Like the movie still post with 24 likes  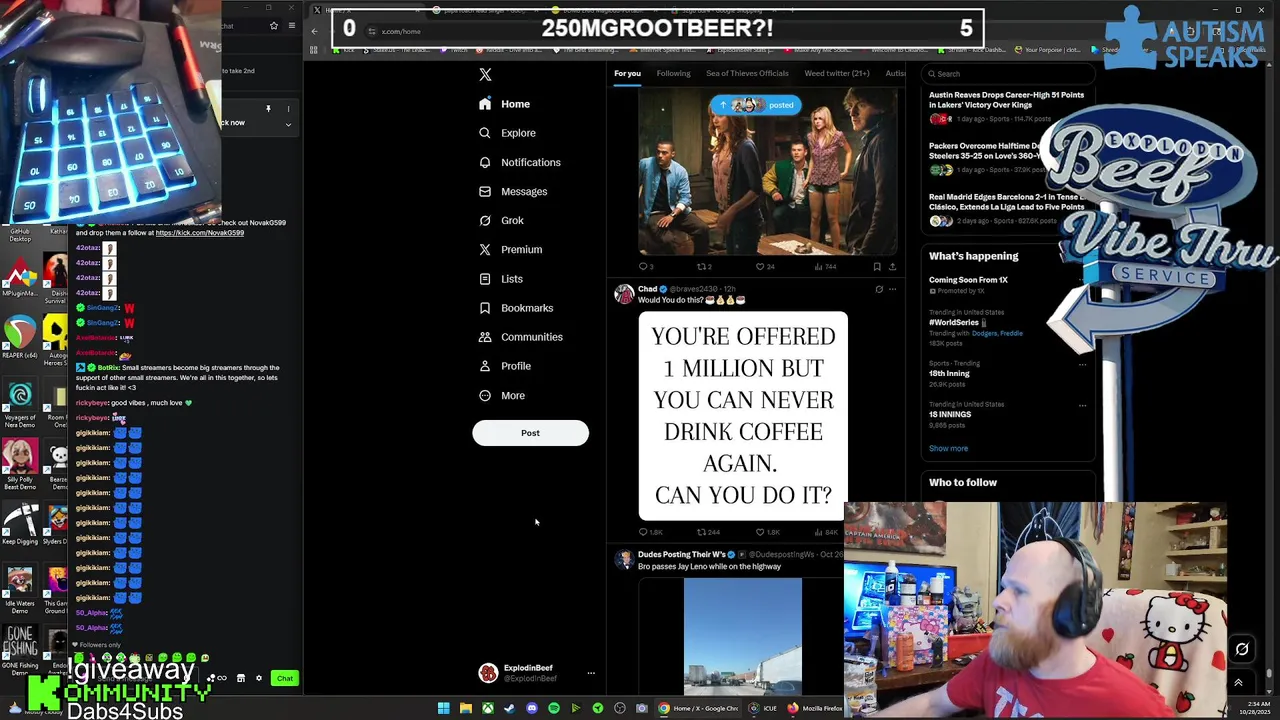pyautogui.click(x=764, y=267)
